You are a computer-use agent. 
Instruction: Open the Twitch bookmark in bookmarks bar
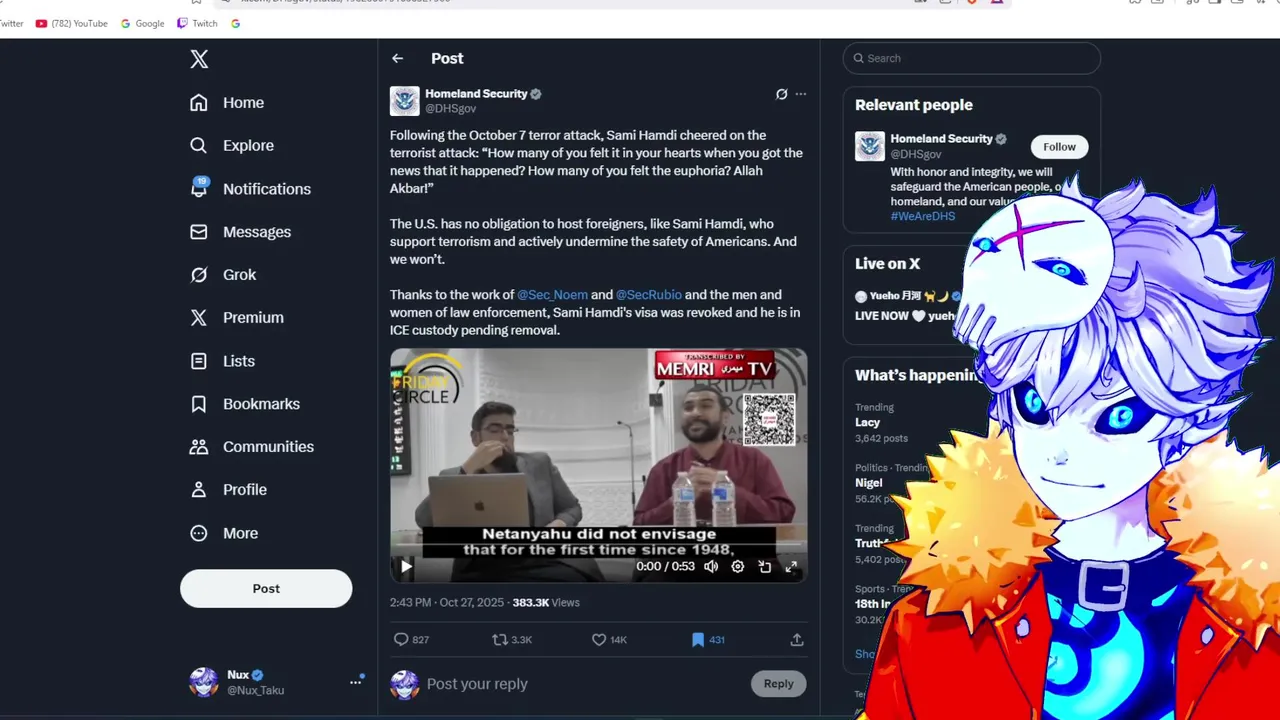(x=197, y=23)
